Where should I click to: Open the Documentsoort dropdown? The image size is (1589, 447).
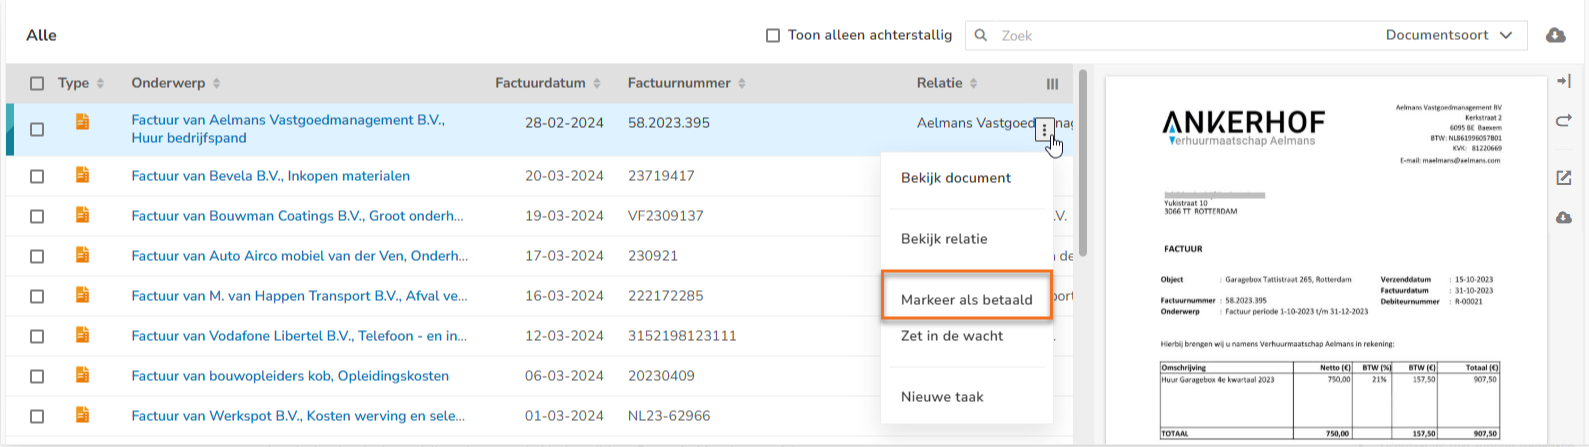1449,36
